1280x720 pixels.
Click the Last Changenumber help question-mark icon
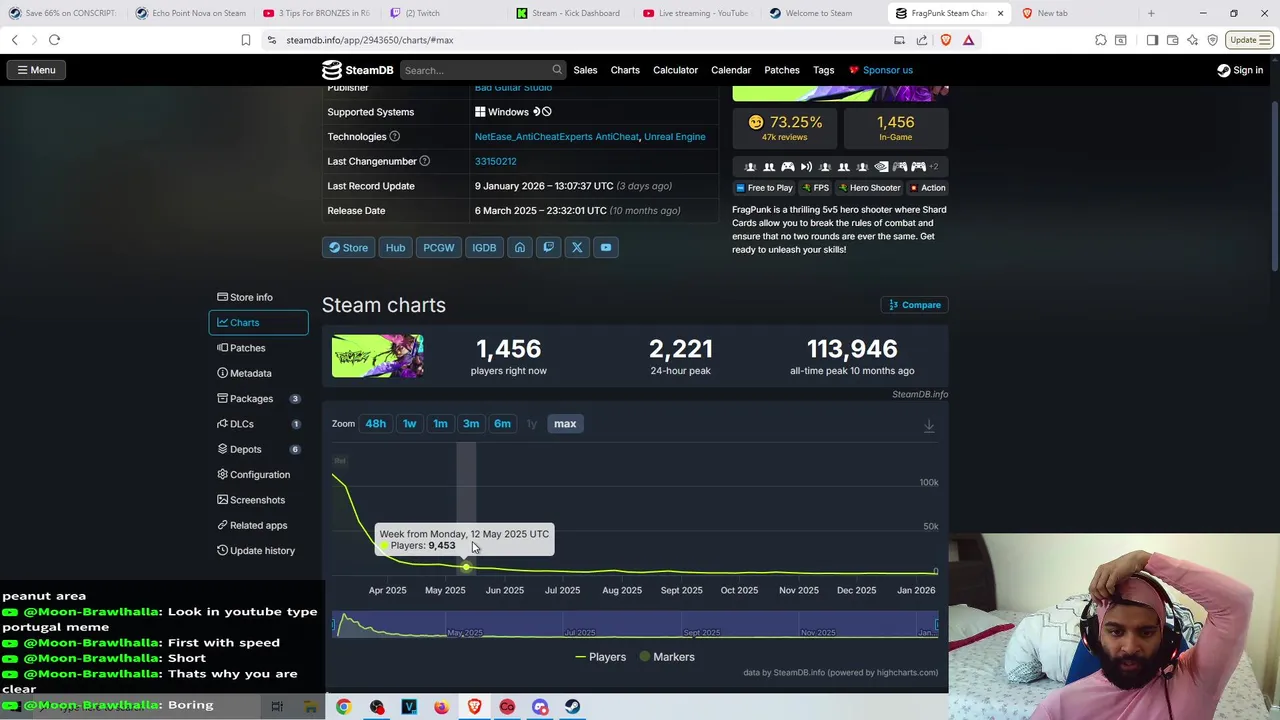(424, 161)
